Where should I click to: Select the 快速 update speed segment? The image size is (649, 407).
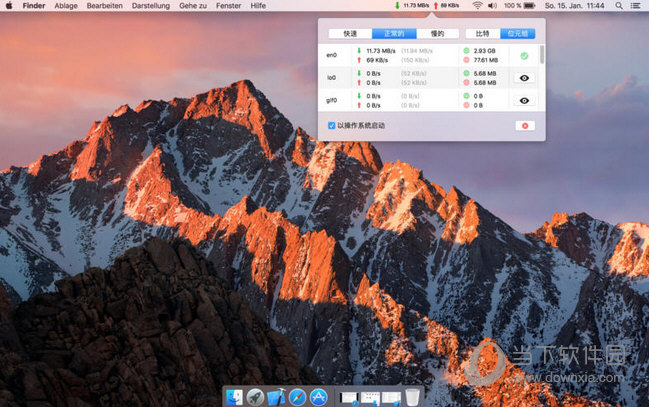[349, 33]
